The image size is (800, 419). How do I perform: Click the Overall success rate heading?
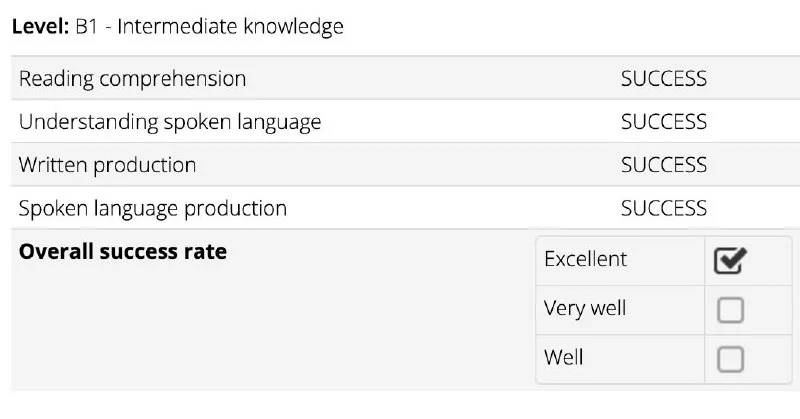pos(123,252)
